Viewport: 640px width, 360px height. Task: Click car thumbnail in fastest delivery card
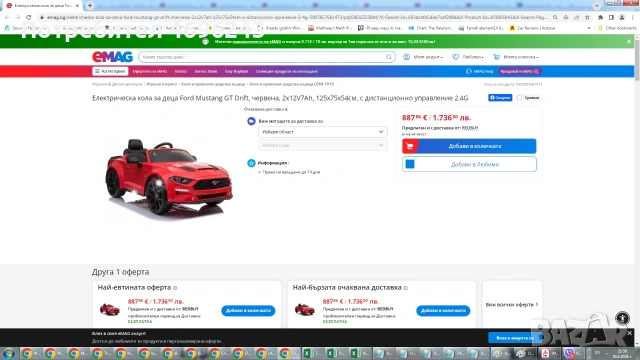click(x=304, y=309)
